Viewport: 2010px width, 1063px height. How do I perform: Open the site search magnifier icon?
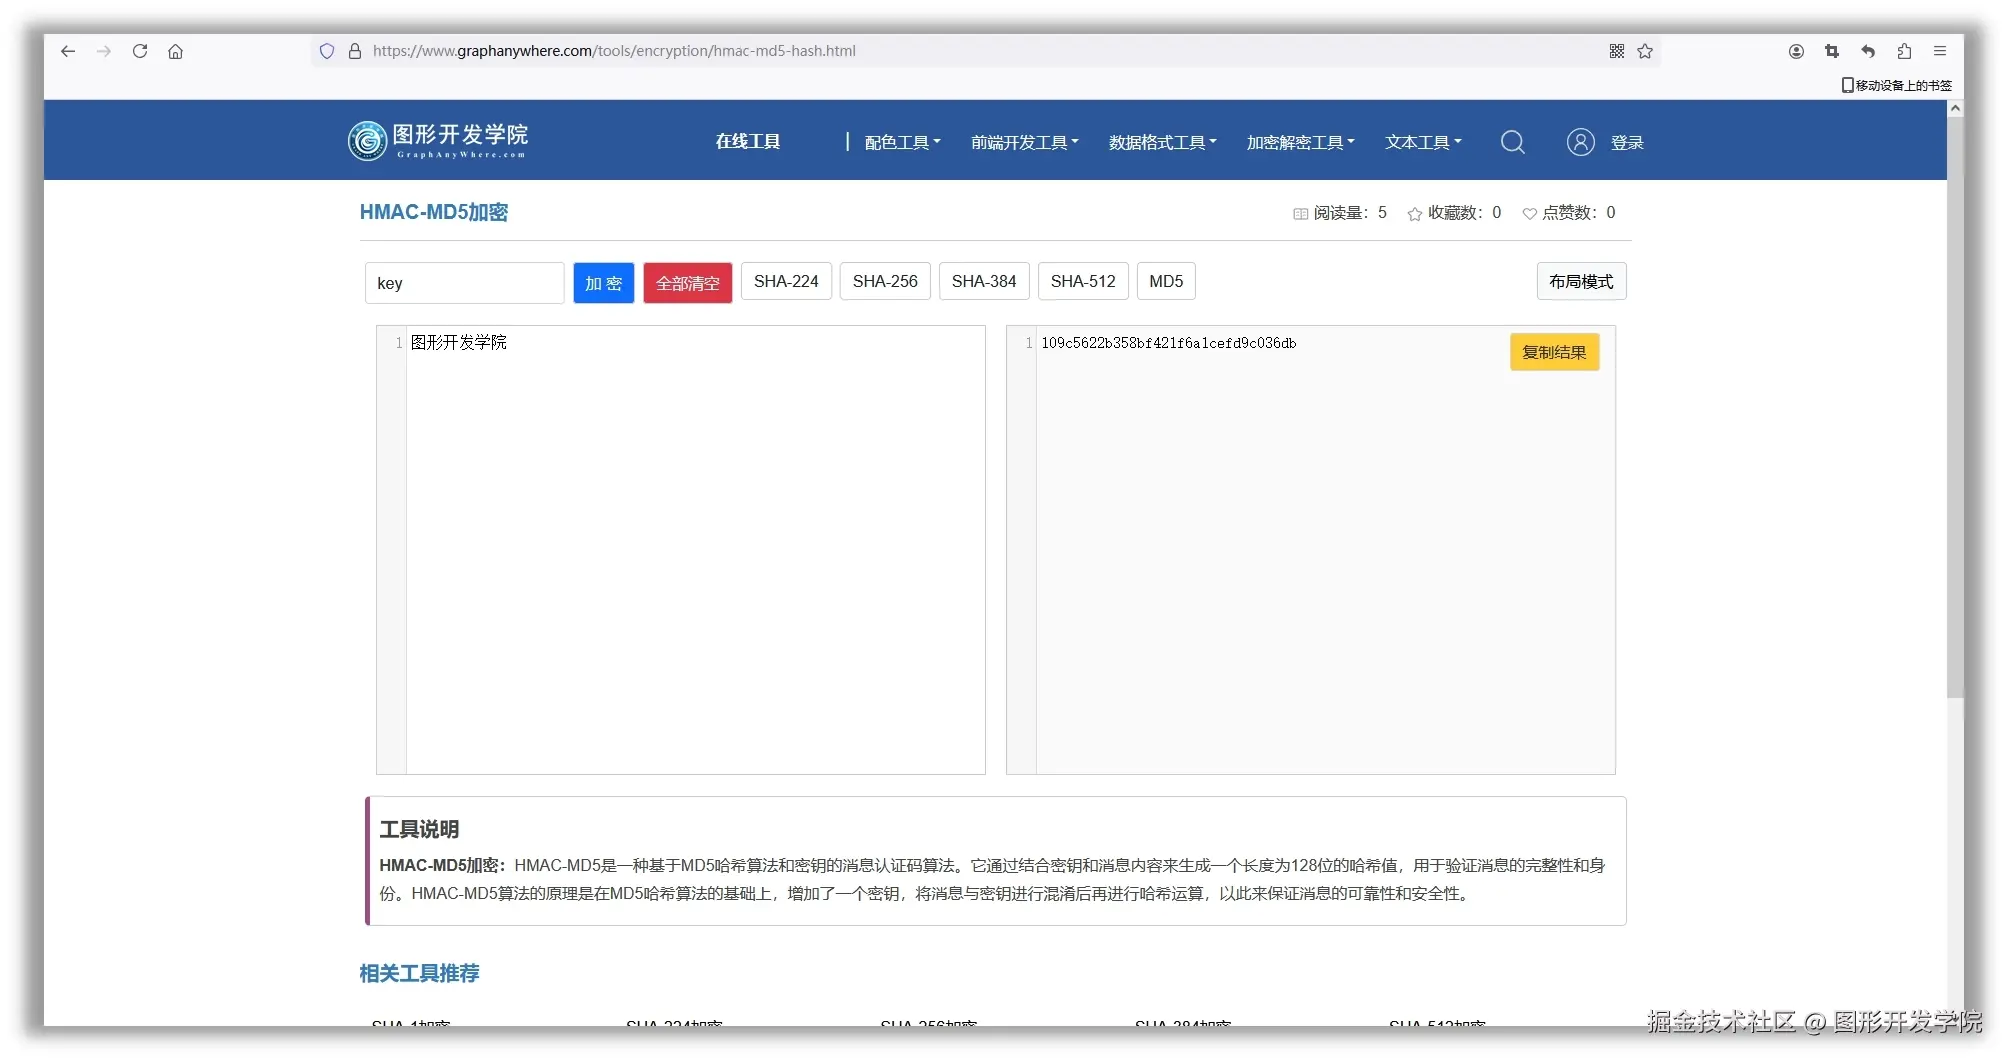[1512, 141]
